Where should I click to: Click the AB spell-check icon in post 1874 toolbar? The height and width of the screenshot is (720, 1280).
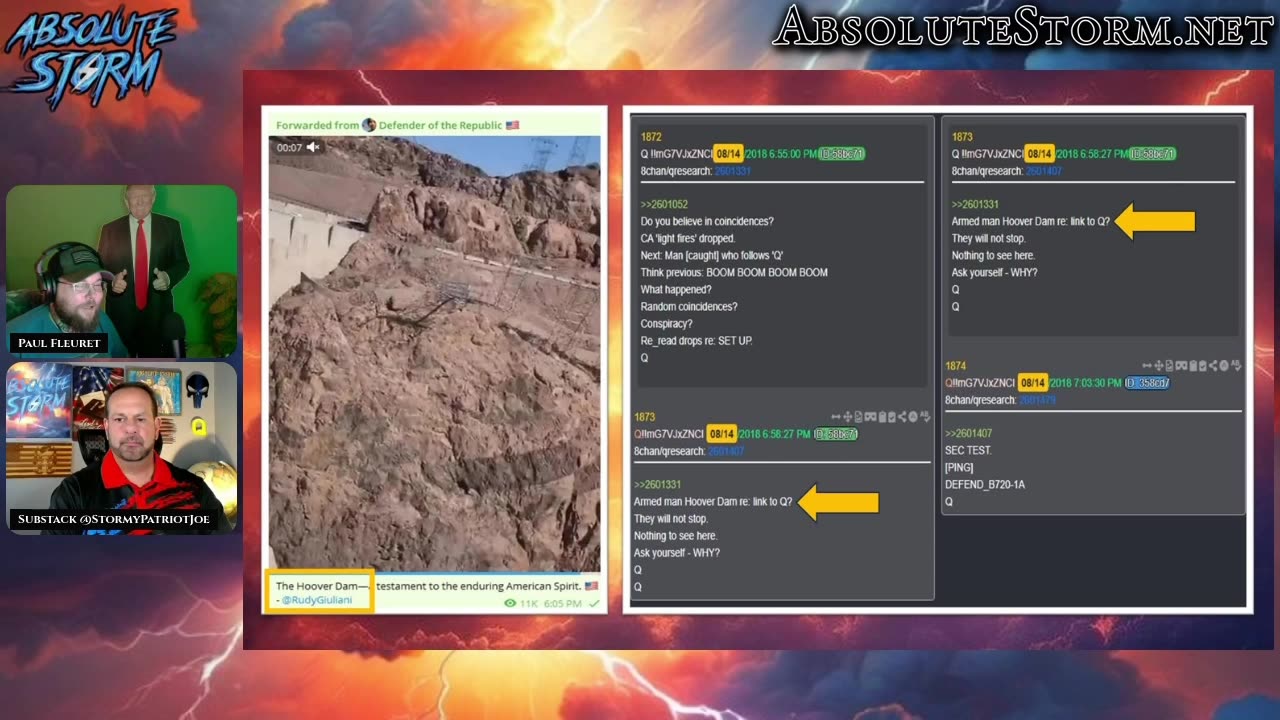pyautogui.click(x=1236, y=366)
